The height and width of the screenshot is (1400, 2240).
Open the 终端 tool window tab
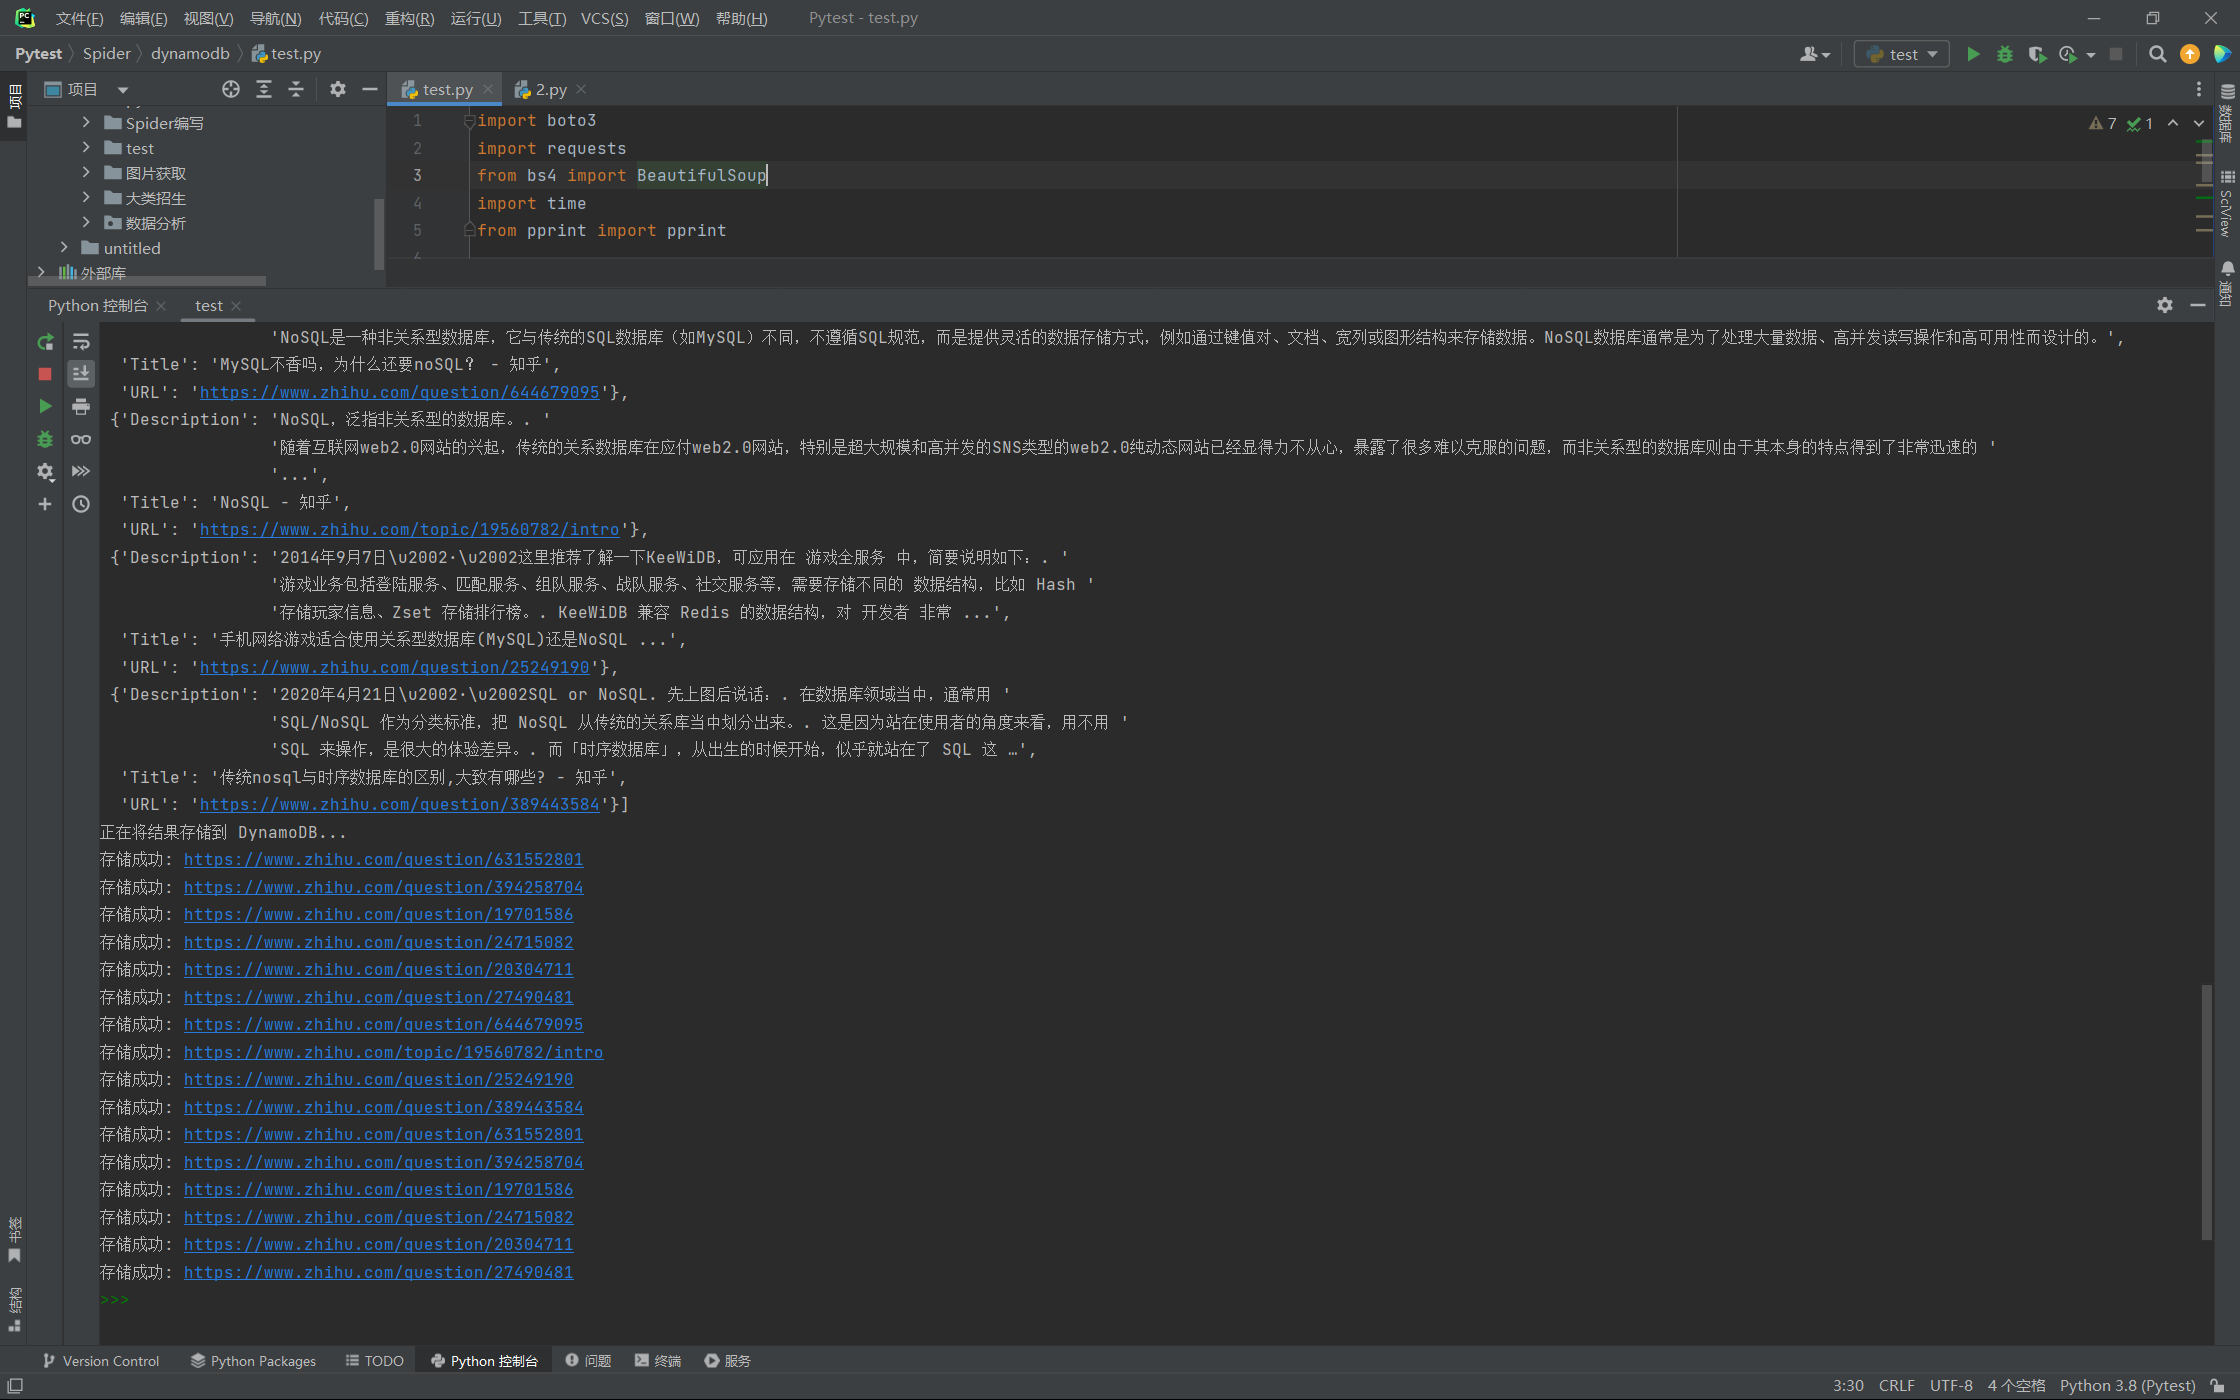click(658, 1361)
